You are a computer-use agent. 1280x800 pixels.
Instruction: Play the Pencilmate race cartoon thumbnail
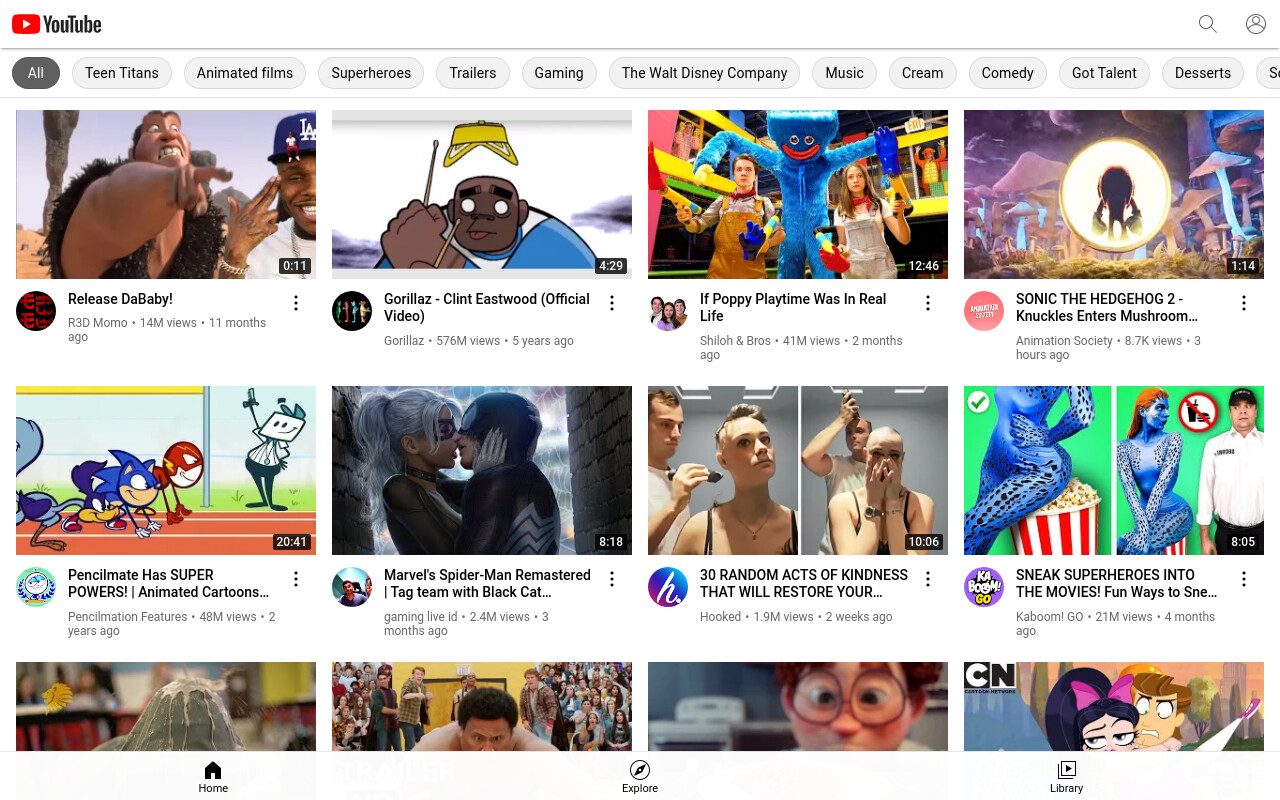166,470
